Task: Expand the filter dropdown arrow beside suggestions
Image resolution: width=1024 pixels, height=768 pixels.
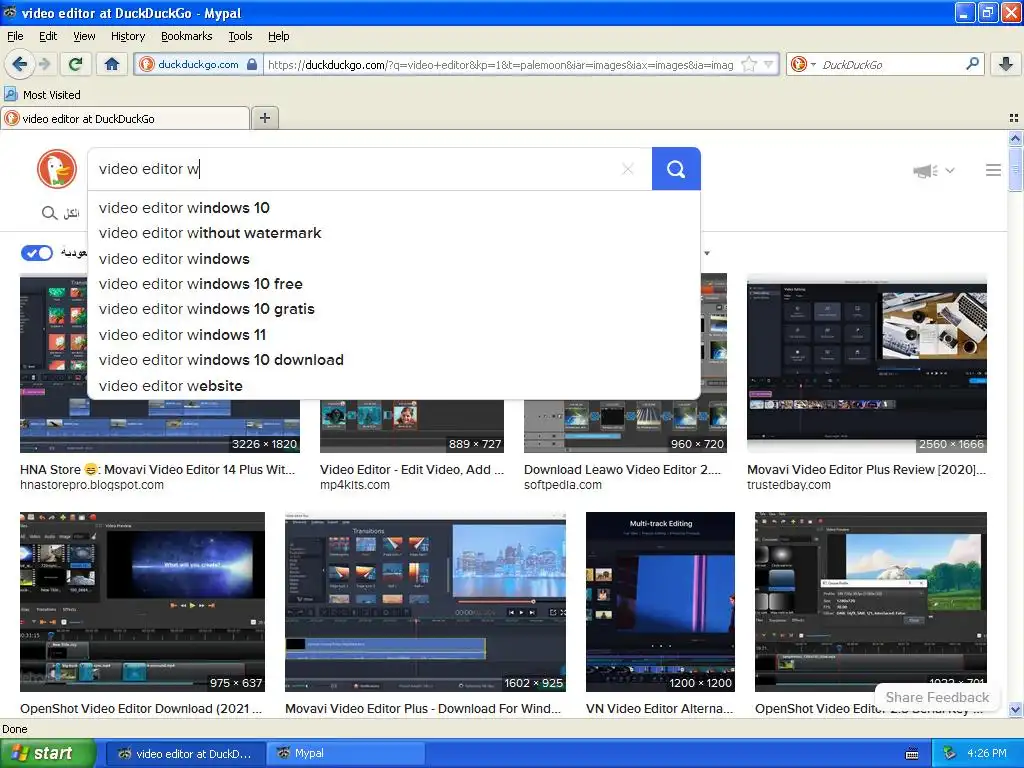Action: [x=707, y=253]
